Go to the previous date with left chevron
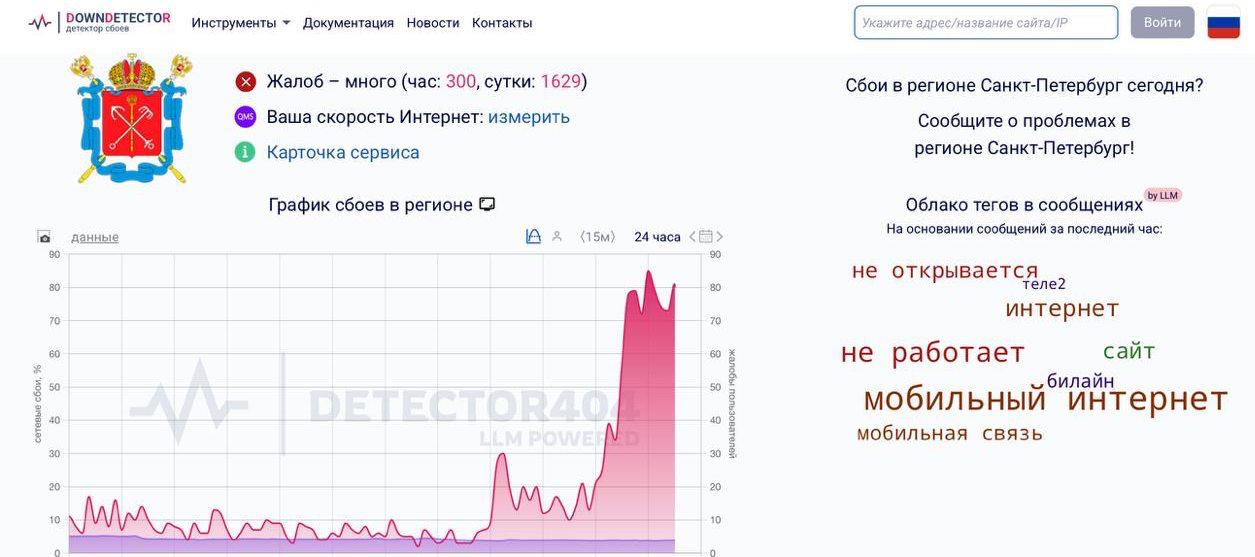1255x557 pixels. pos(692,237)
